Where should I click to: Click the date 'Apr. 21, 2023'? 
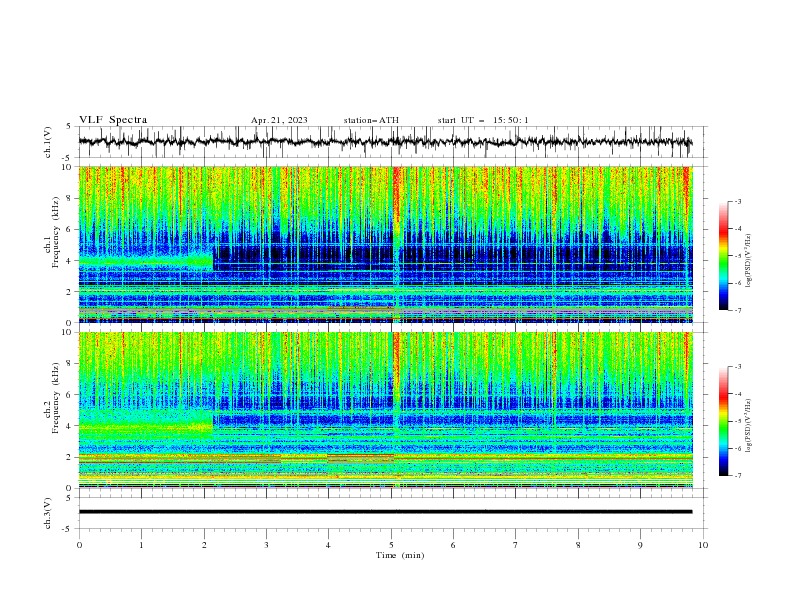click(x=279, y=120)
